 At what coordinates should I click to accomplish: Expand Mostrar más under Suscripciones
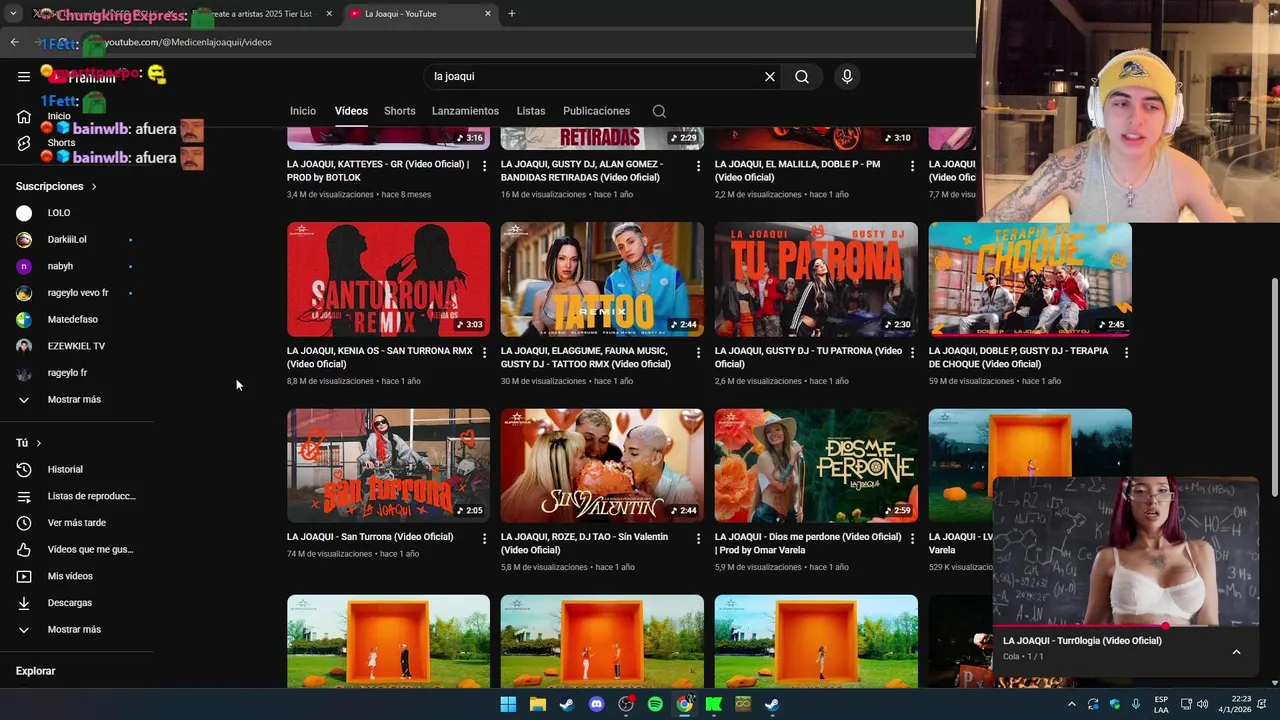tap(76, 399)
